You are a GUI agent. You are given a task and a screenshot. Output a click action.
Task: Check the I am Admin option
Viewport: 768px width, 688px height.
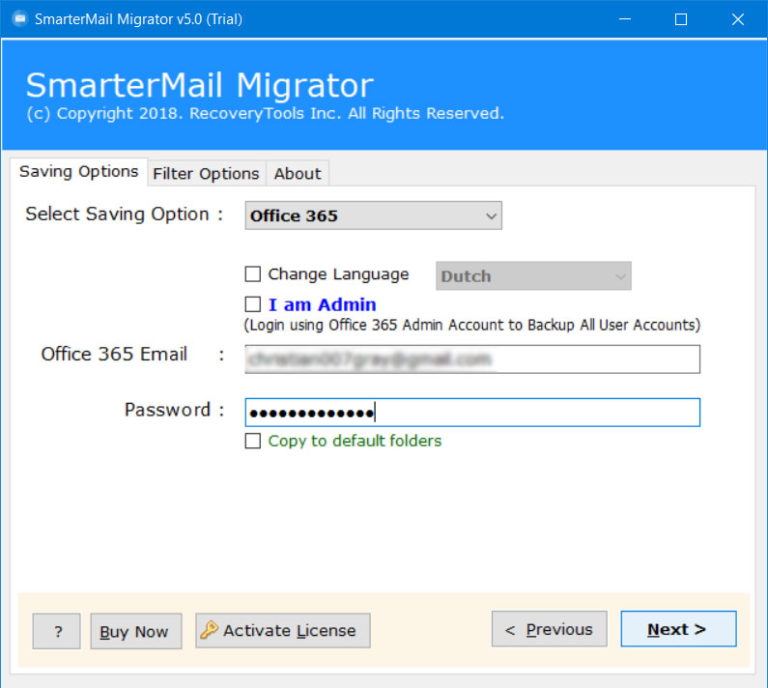click(x=253, y=304)
